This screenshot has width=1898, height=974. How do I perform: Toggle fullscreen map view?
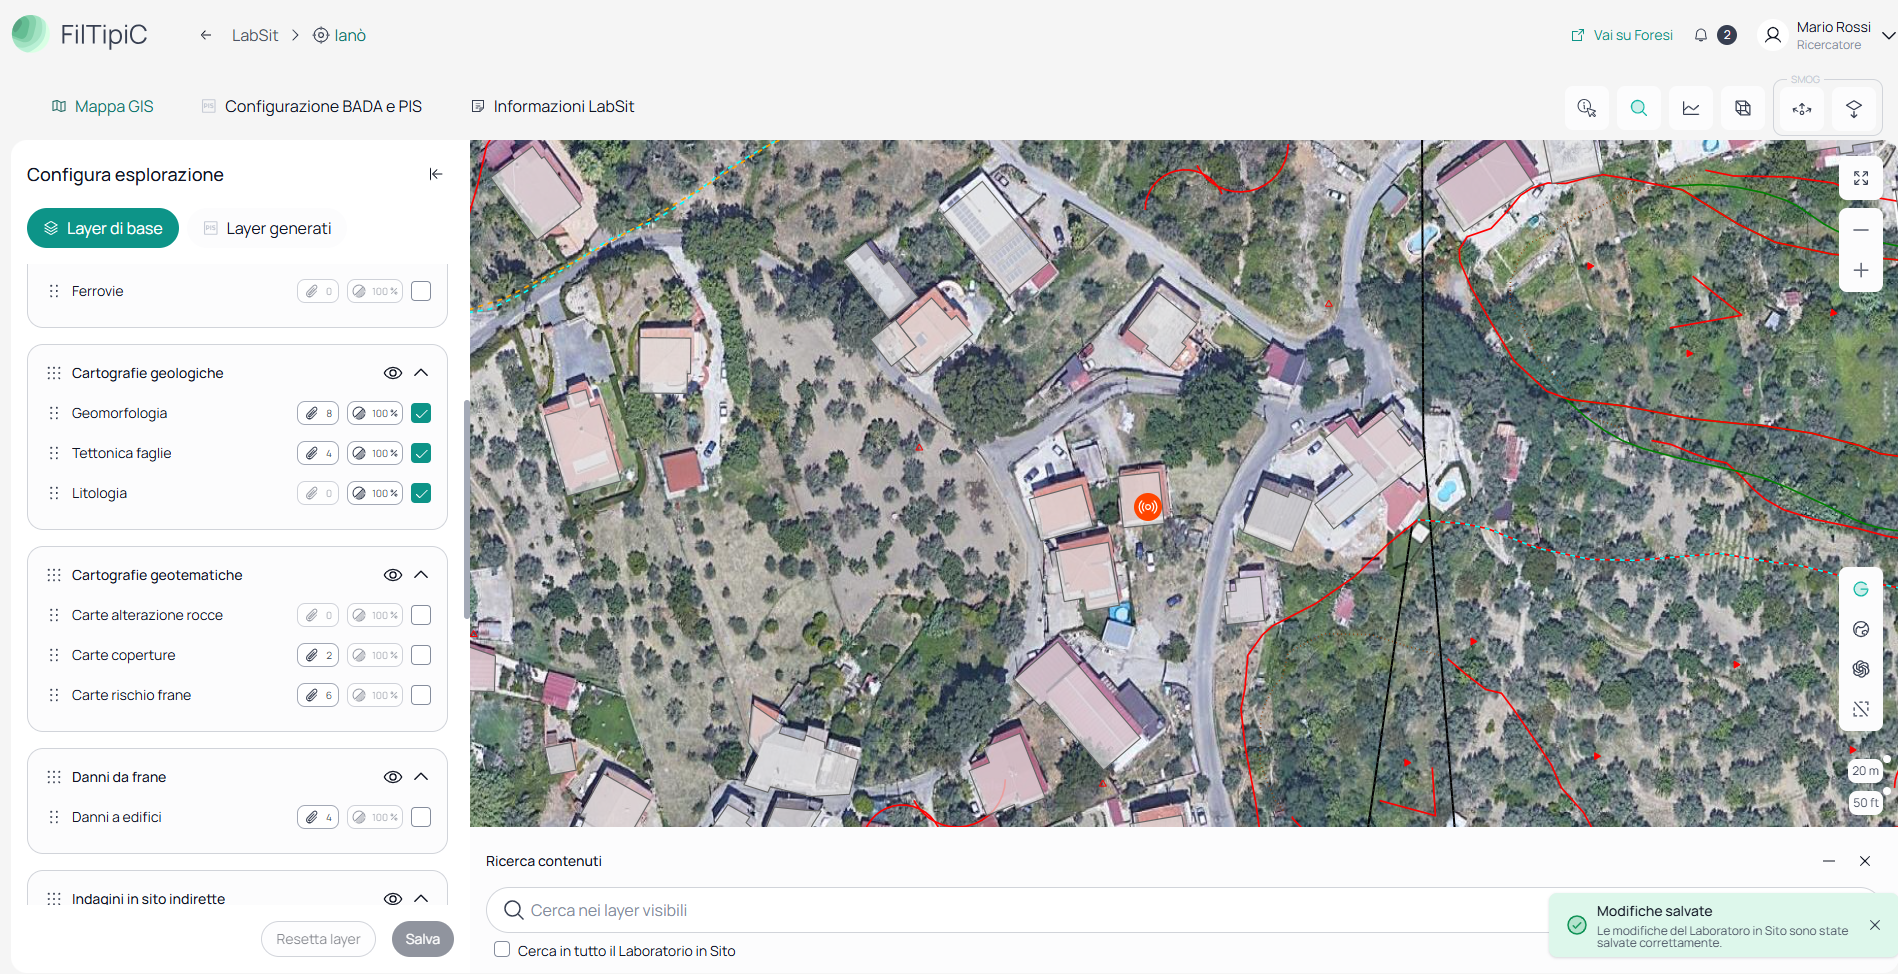pyautogui.click(x=1861, y=178)
